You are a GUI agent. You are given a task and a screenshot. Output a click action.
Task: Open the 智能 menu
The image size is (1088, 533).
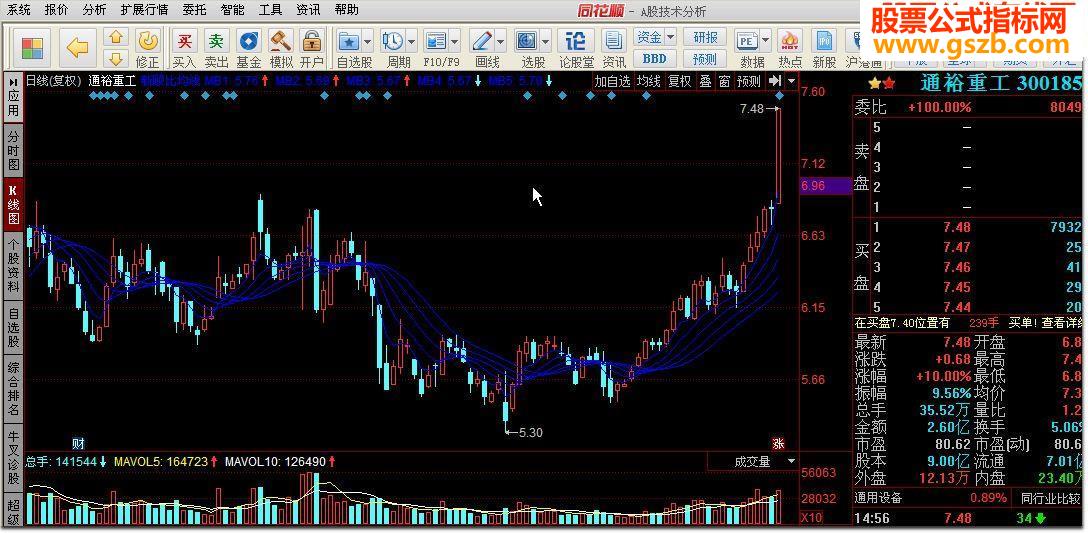(232, 10)
